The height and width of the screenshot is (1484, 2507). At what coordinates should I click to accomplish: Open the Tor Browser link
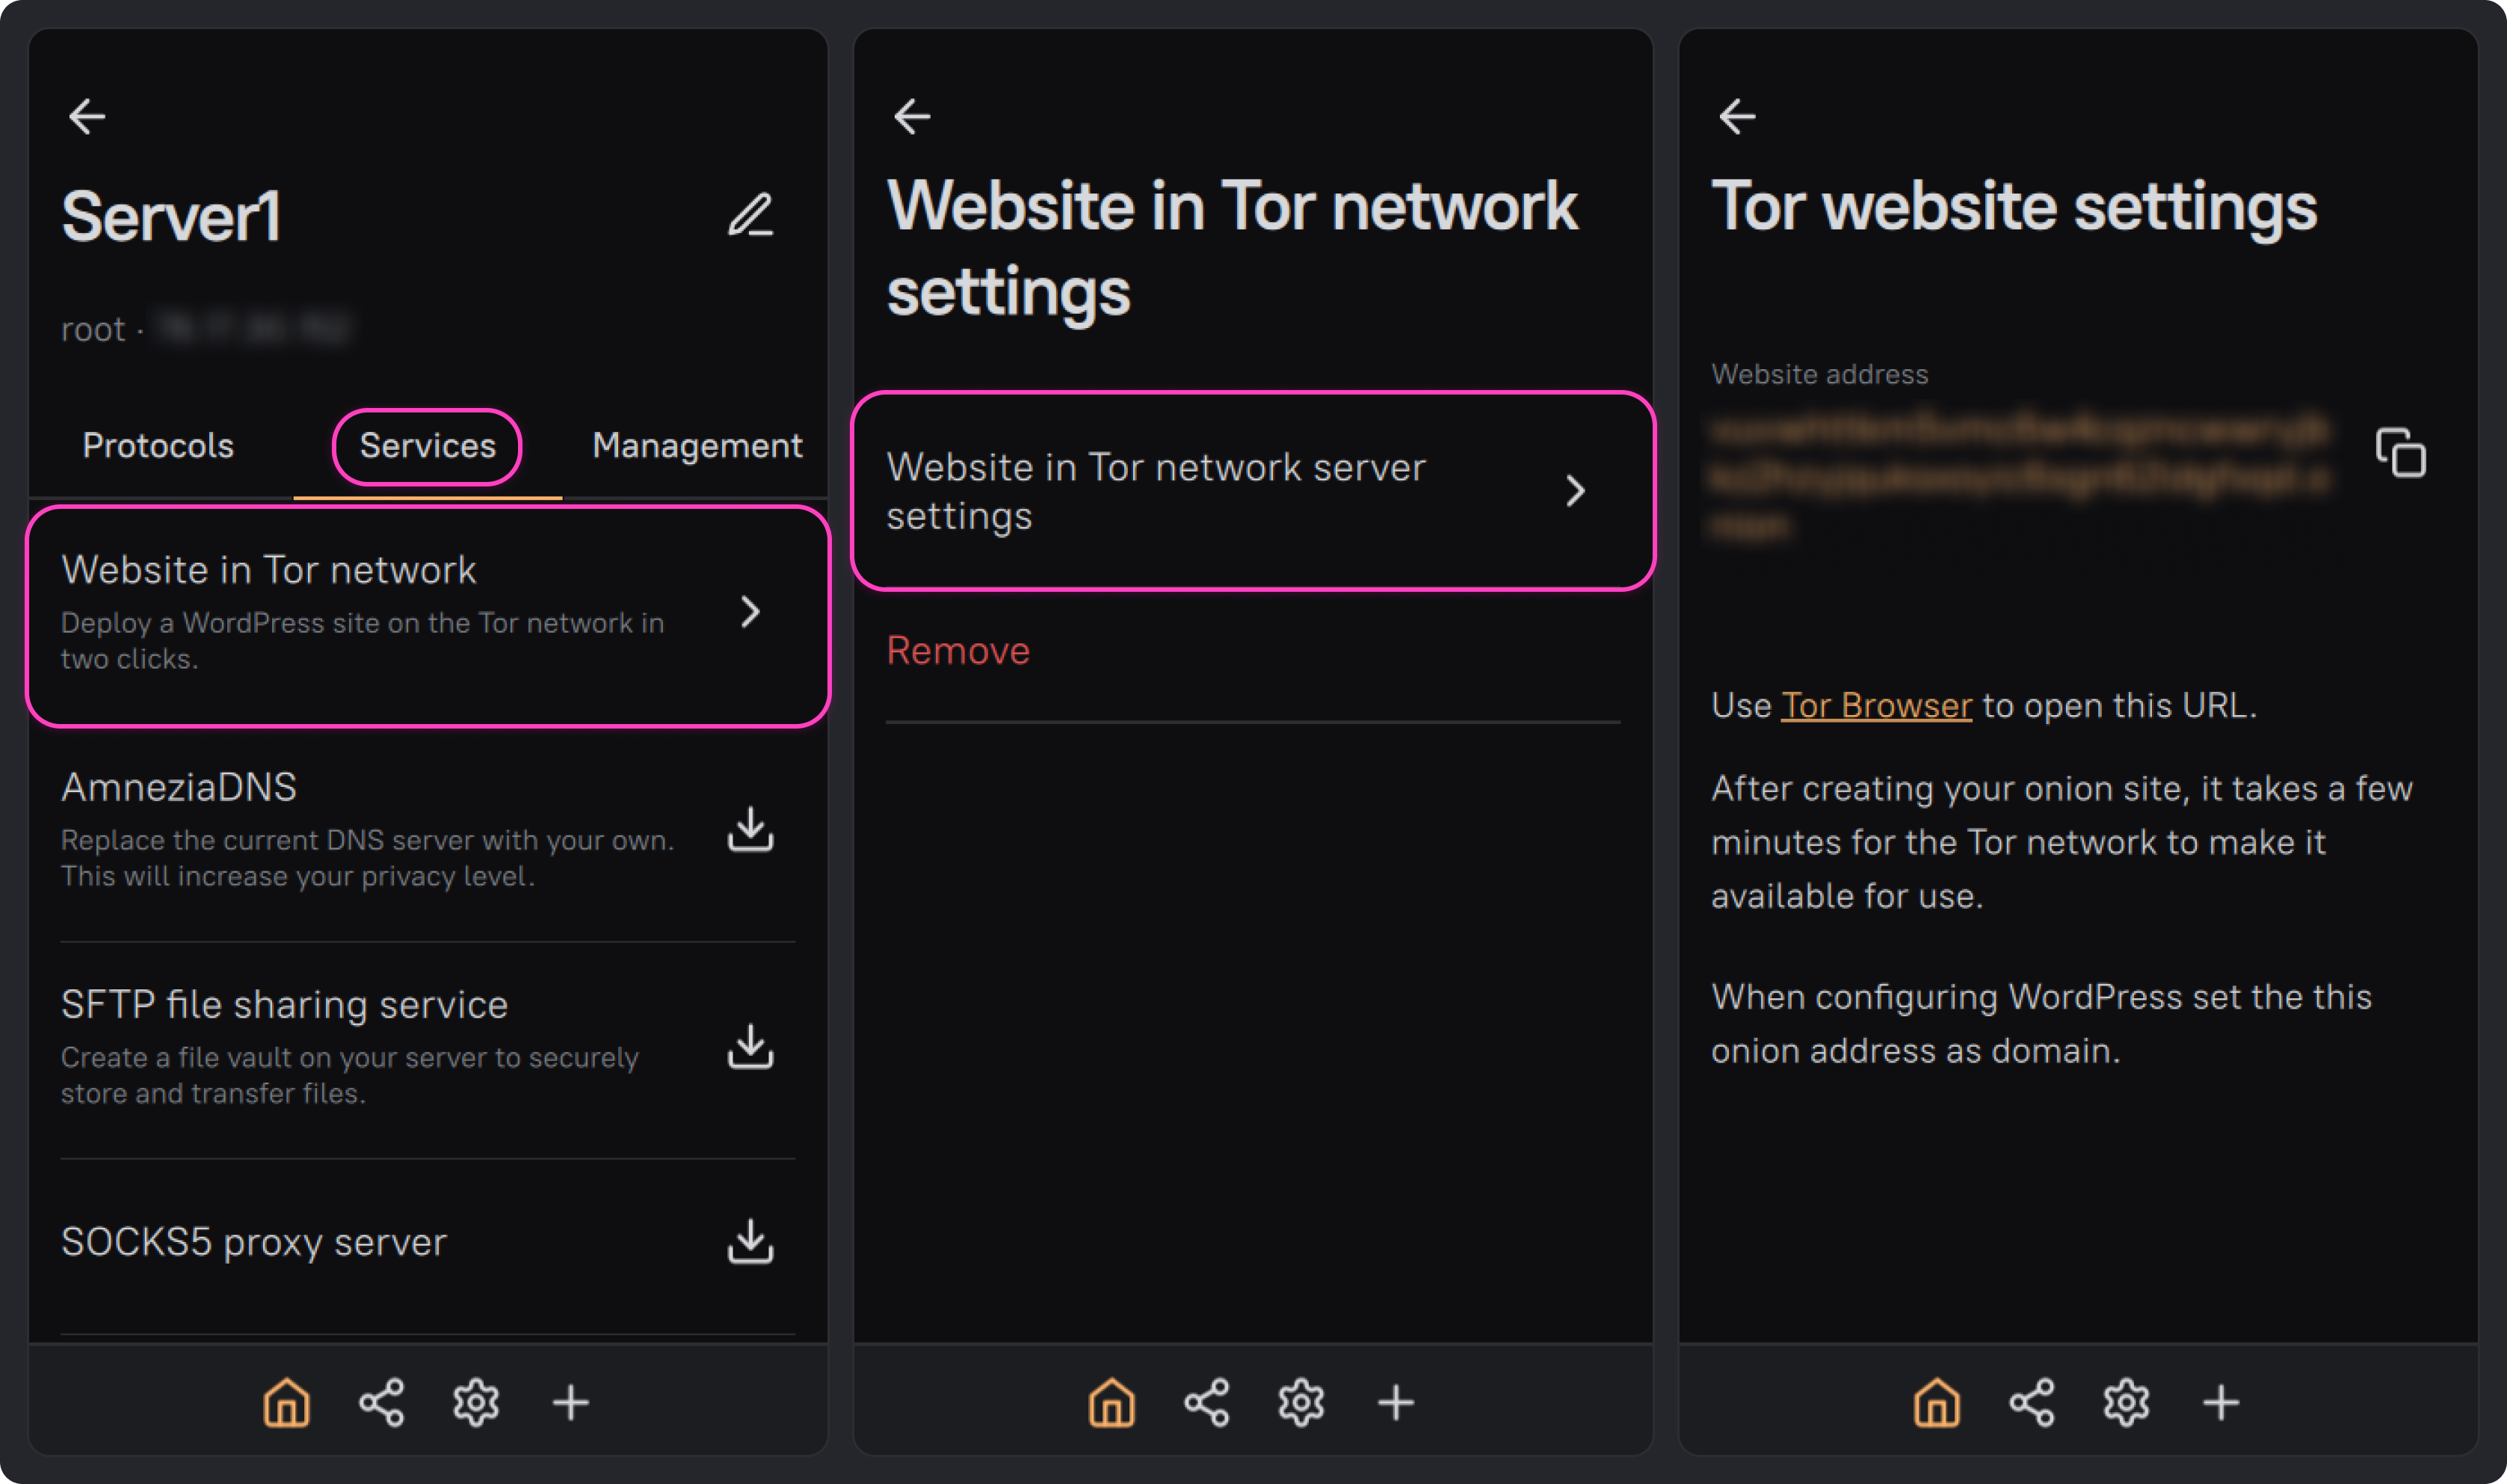pos(1876,705)
